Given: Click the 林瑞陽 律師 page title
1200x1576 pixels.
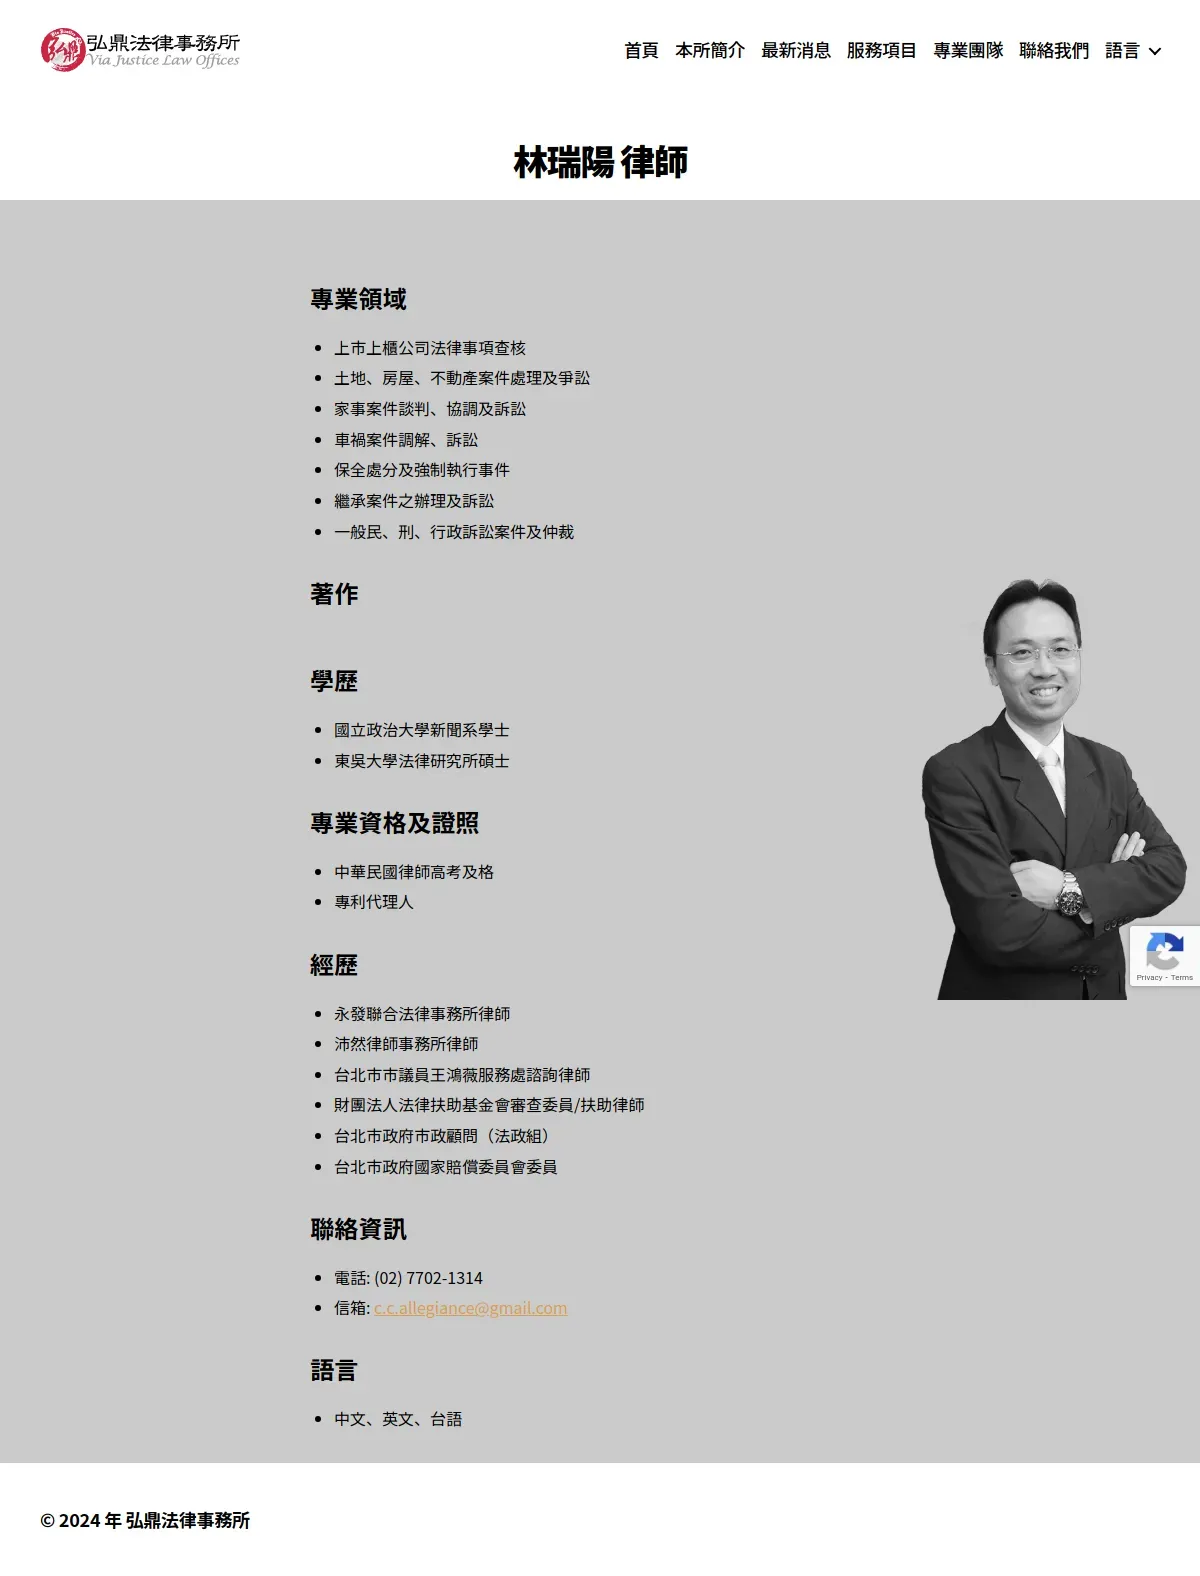Looking at the screenshot, I should (600, 162).
